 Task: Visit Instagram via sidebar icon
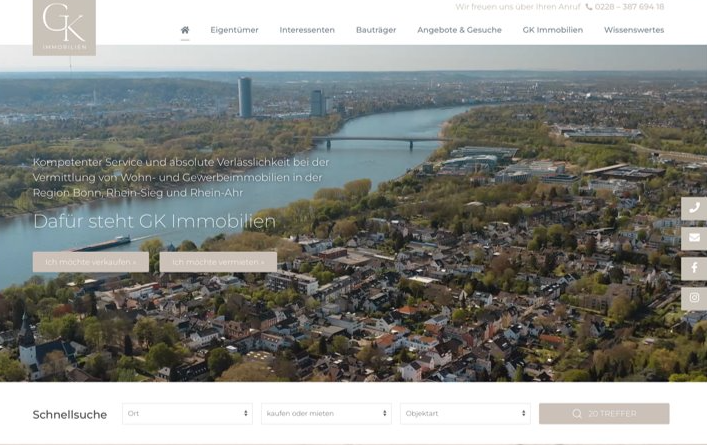pyautogui.click(x=694, y=298)
